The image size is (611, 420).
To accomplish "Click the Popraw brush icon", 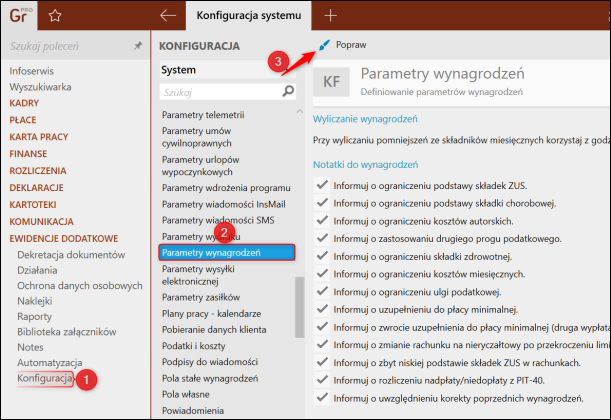I will point(324,45).
